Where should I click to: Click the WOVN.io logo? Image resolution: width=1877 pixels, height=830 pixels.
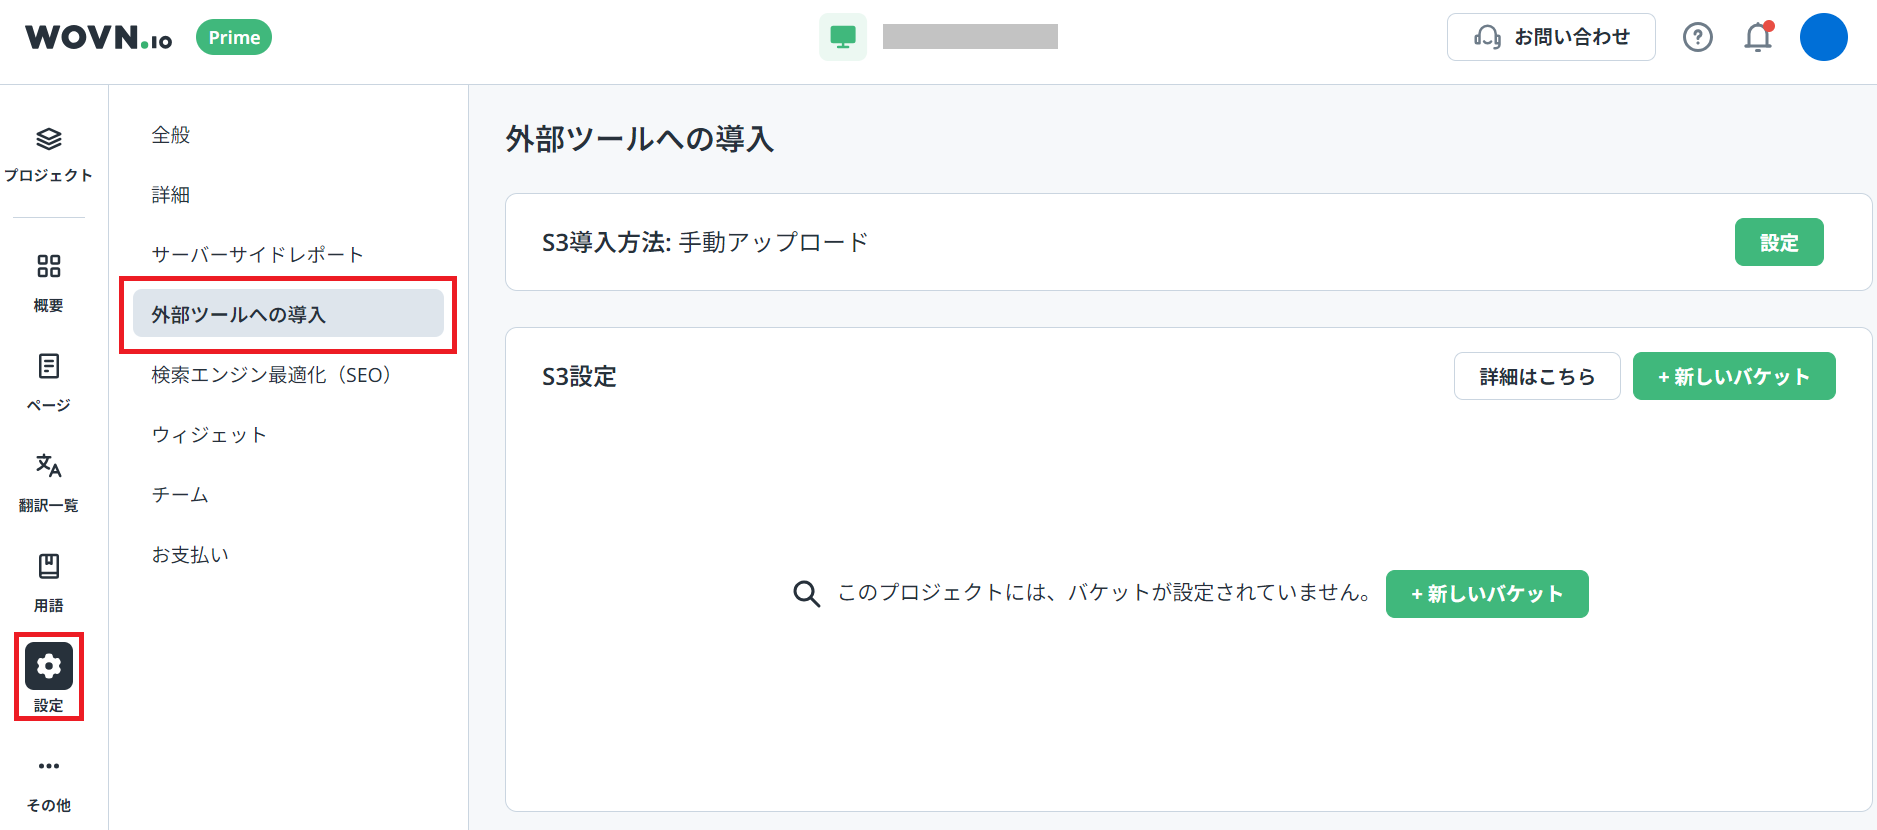tap(99, 38)
